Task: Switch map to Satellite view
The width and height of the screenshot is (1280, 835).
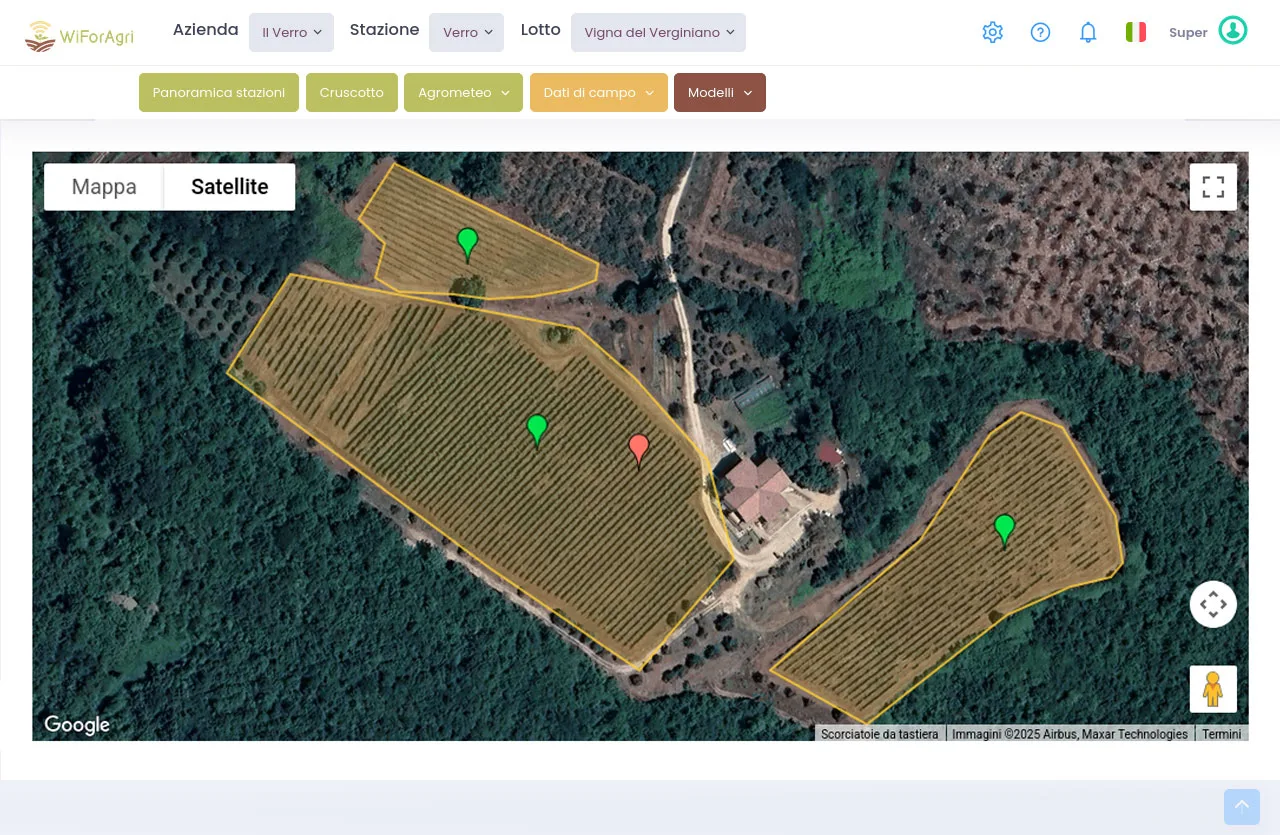Action: click(x=230, y=187)
